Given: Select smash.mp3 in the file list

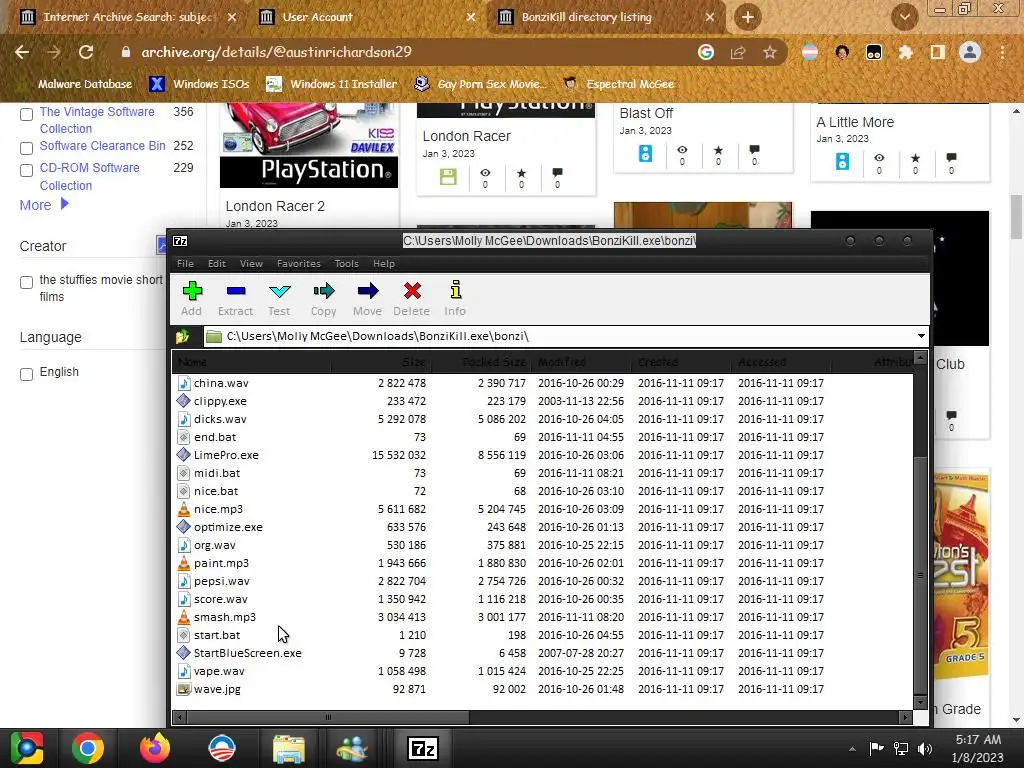Looking at the screenshot, I should click(225, 617).
